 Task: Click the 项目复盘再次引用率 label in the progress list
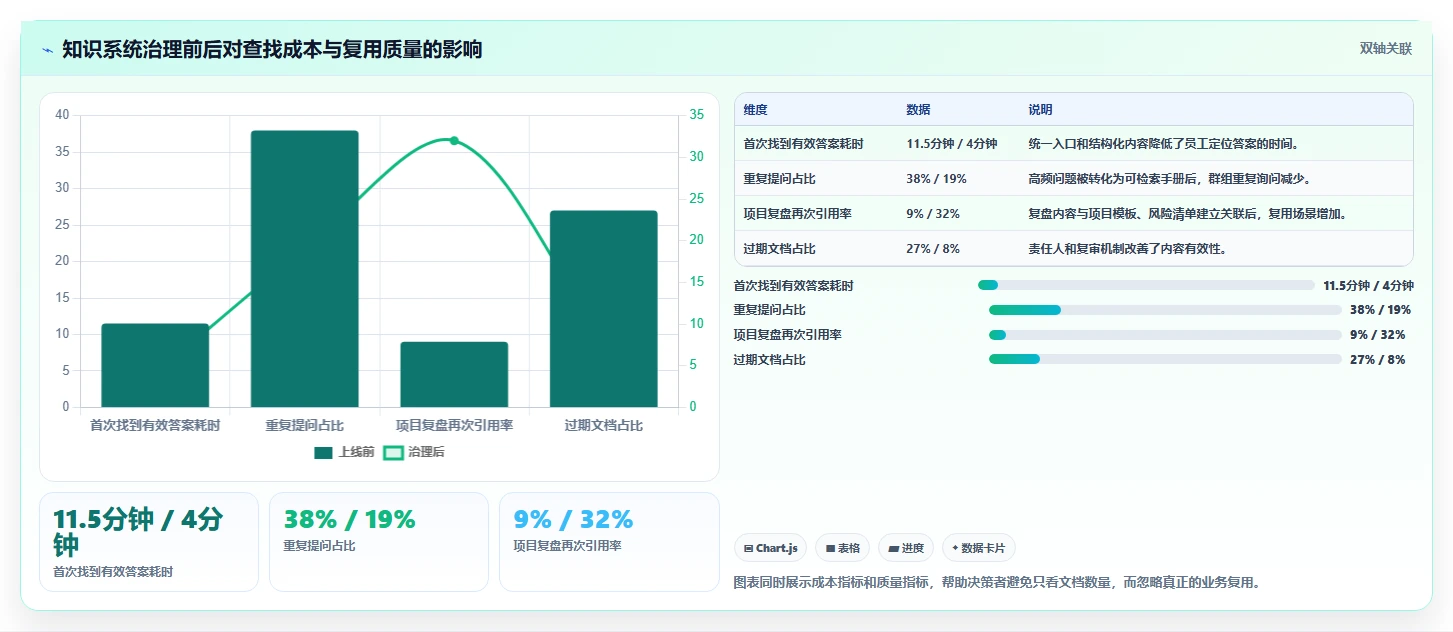(787, 334)
